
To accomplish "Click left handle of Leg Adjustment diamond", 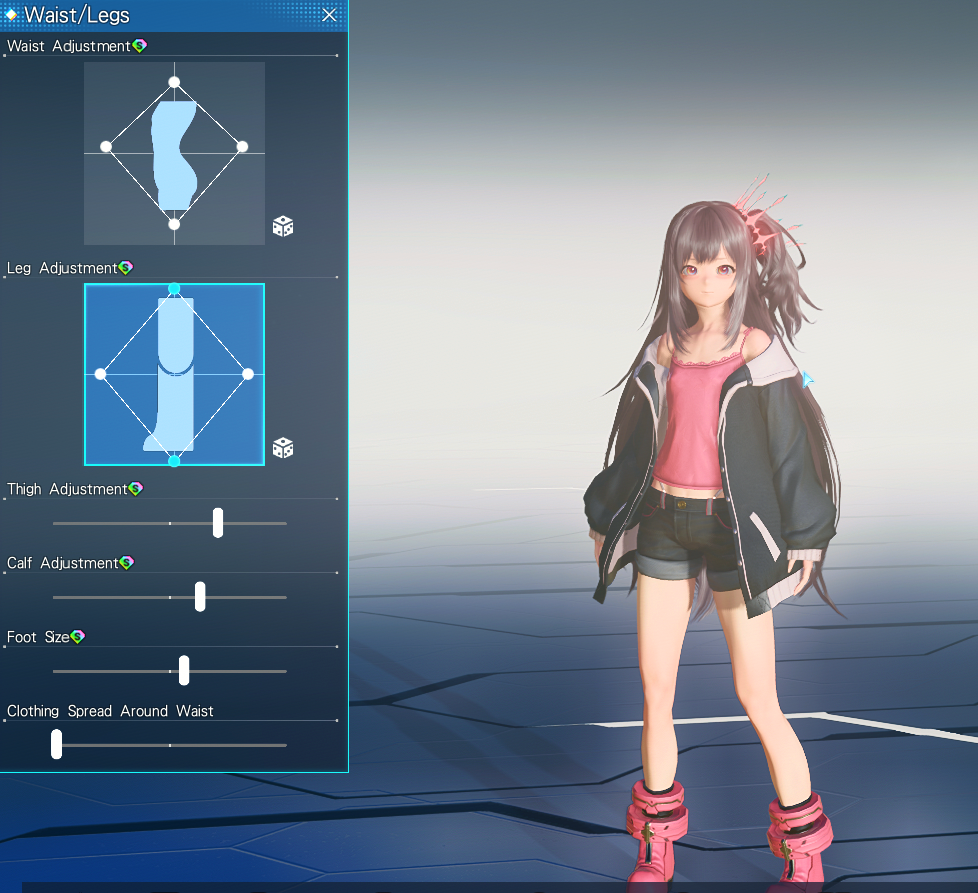I will (x=100, y=374).
